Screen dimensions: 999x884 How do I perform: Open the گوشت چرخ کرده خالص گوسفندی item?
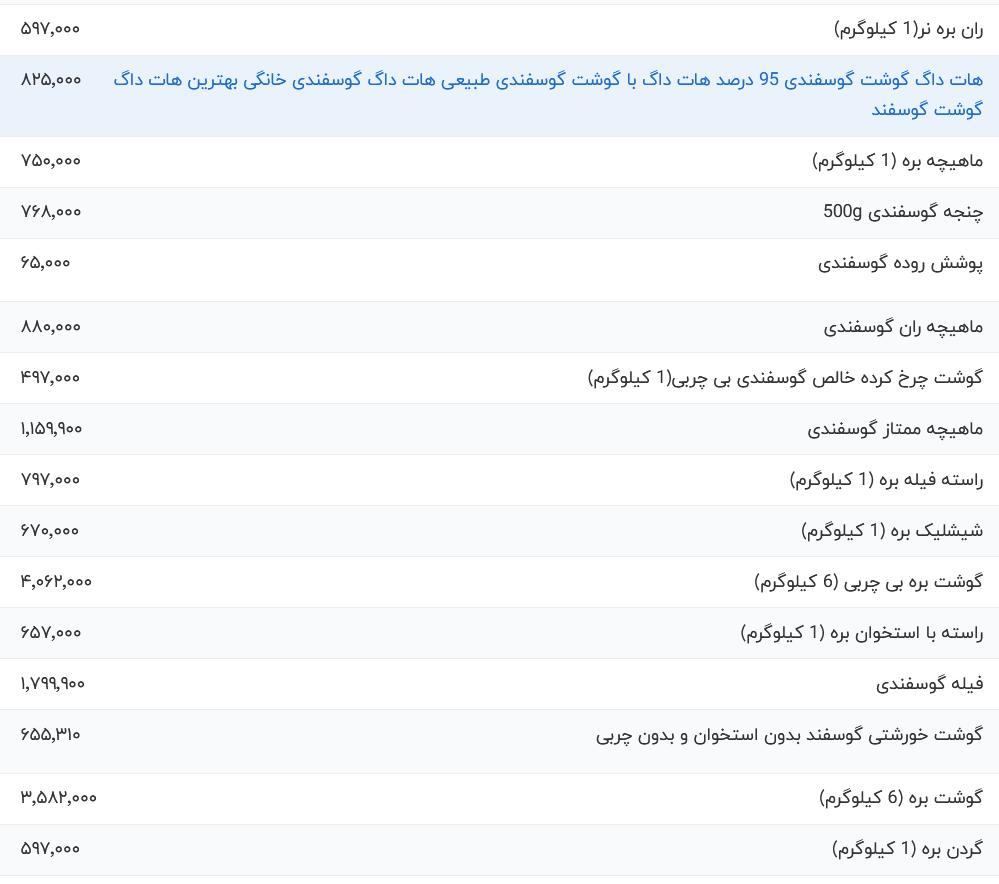tap(785, 378)
